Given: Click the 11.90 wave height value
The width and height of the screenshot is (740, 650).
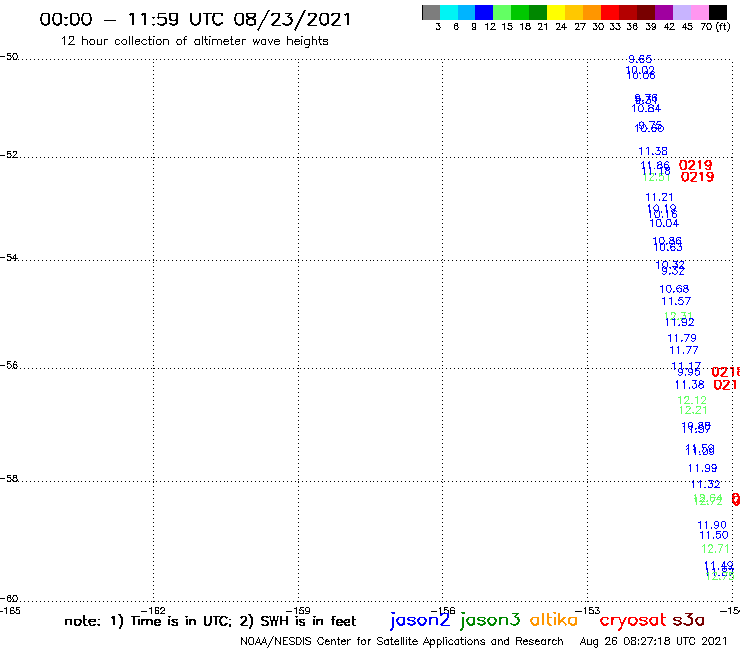Looking at the screenshot, I should 712,525.
